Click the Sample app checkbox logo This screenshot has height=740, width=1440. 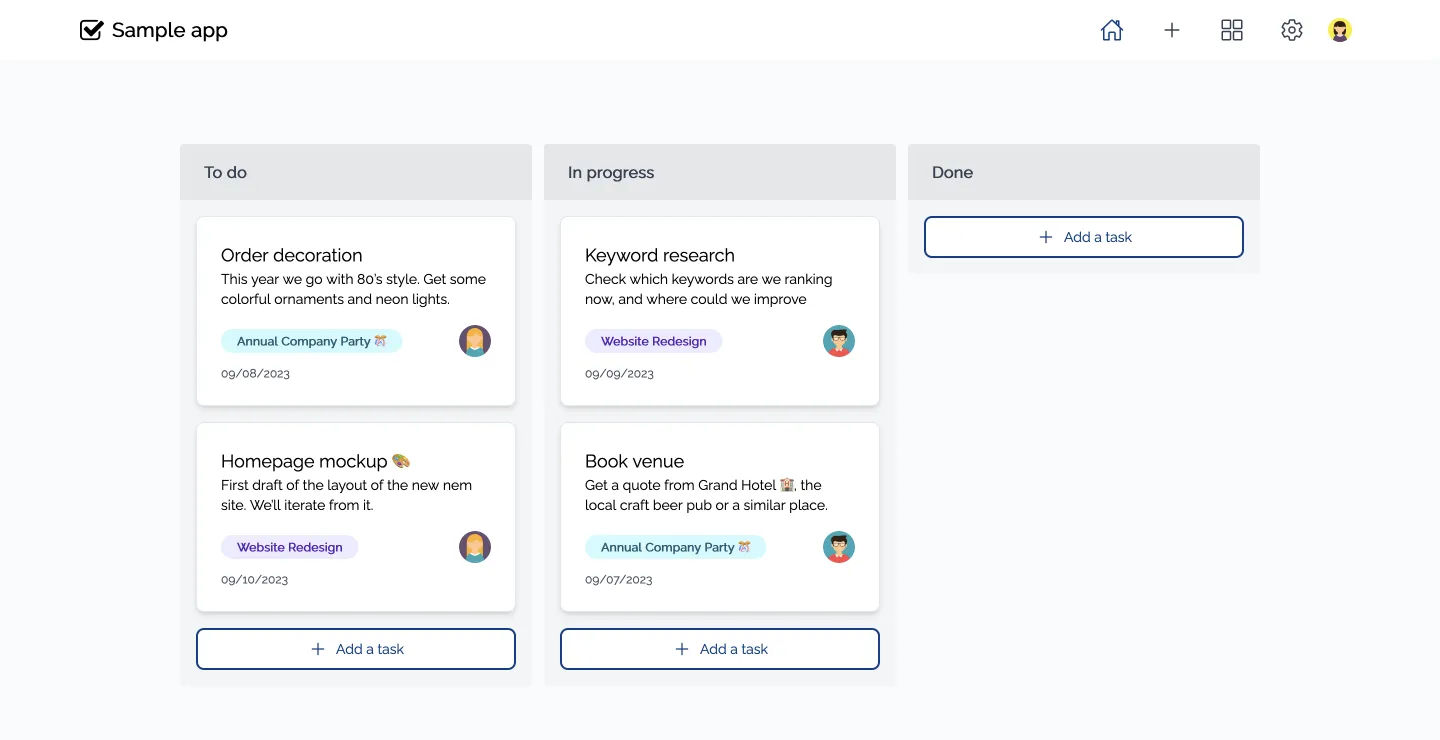click(91, 31)
